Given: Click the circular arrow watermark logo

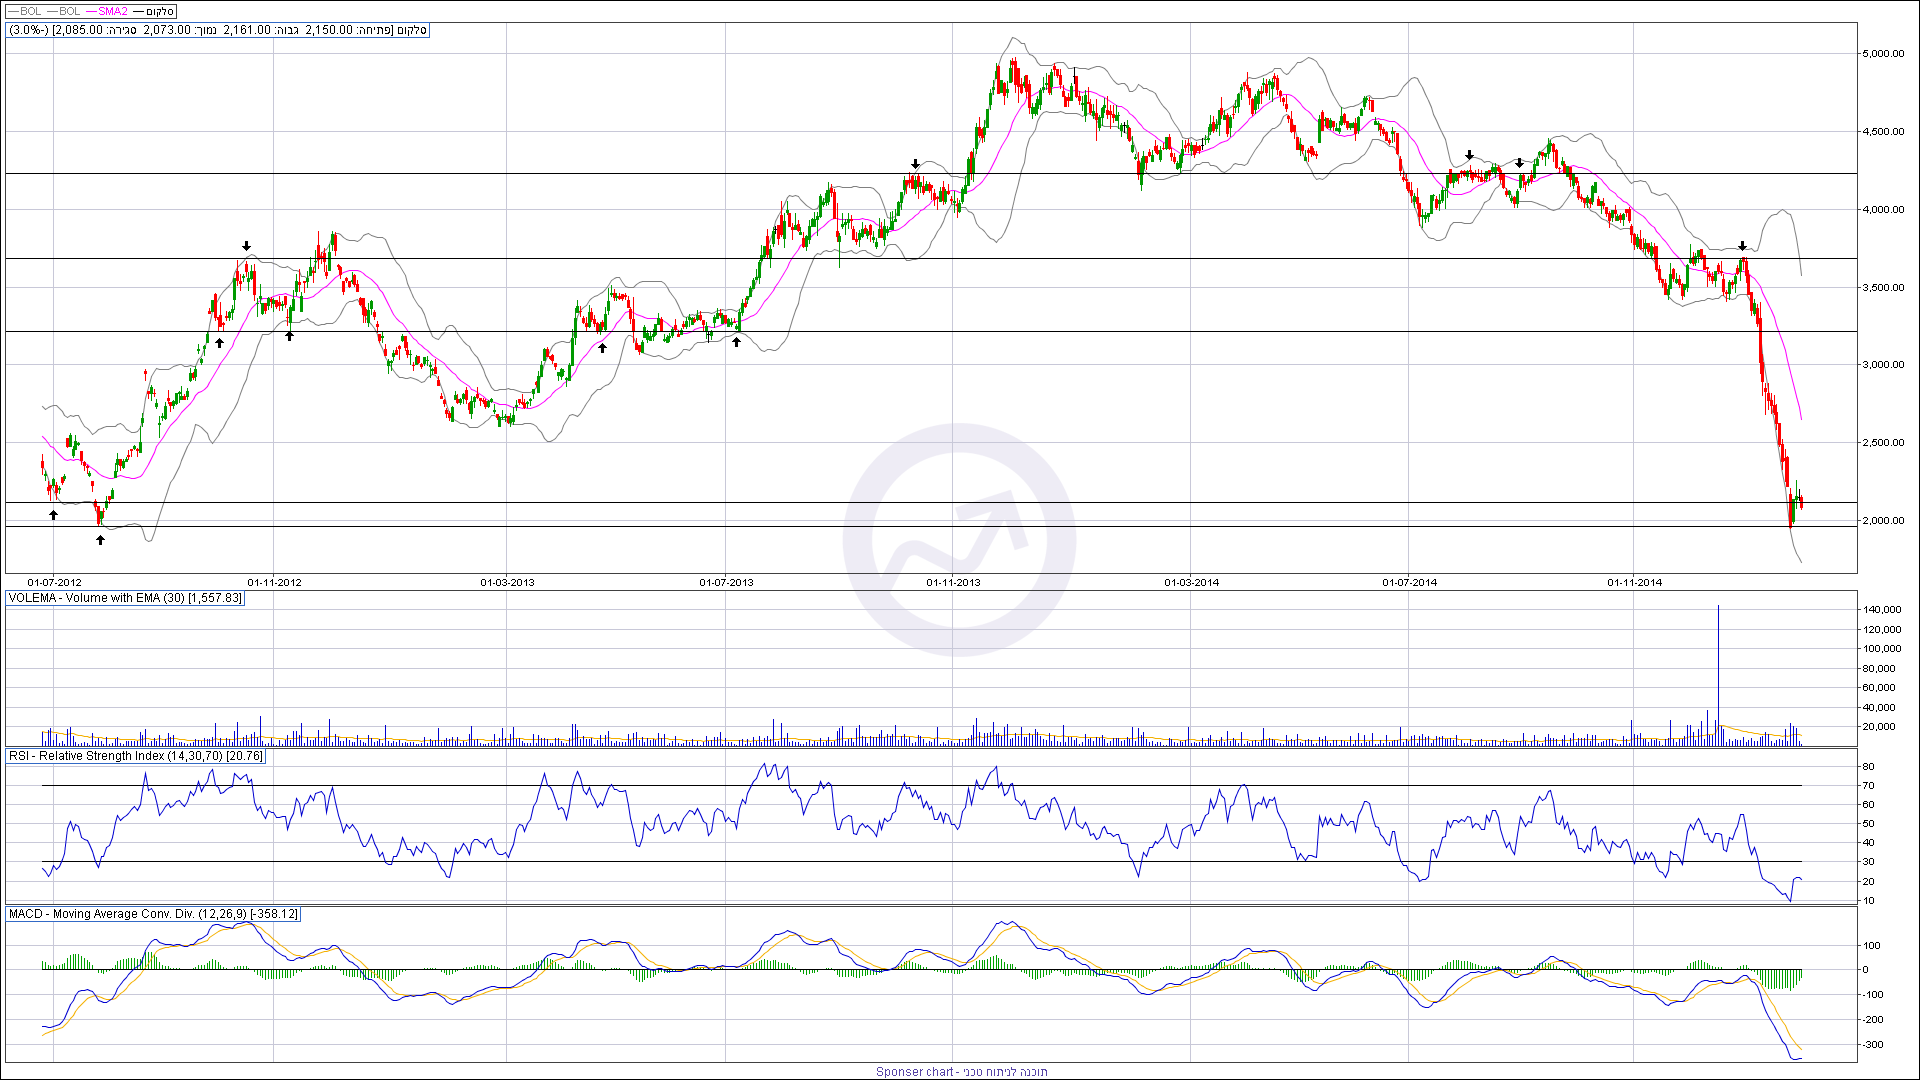Looking at the screenshot, I should (x=958, y=540).
